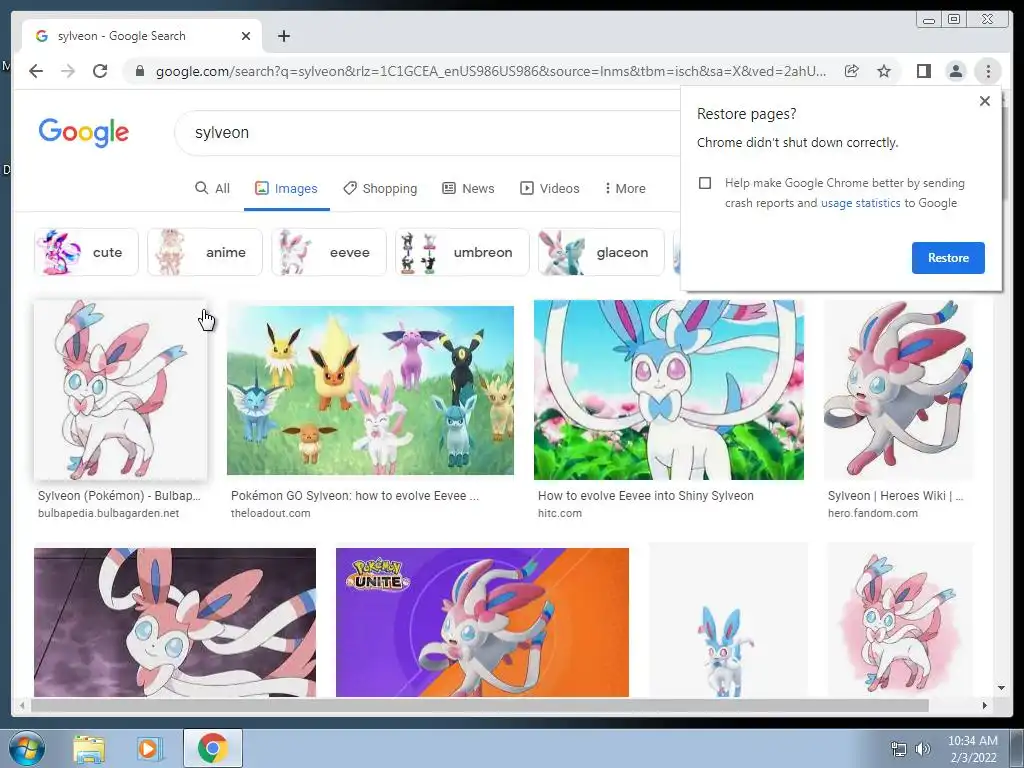The image size is (1024, 768).
Task: Filter images by umbreon chip
Action: click(x=462, y=252)
